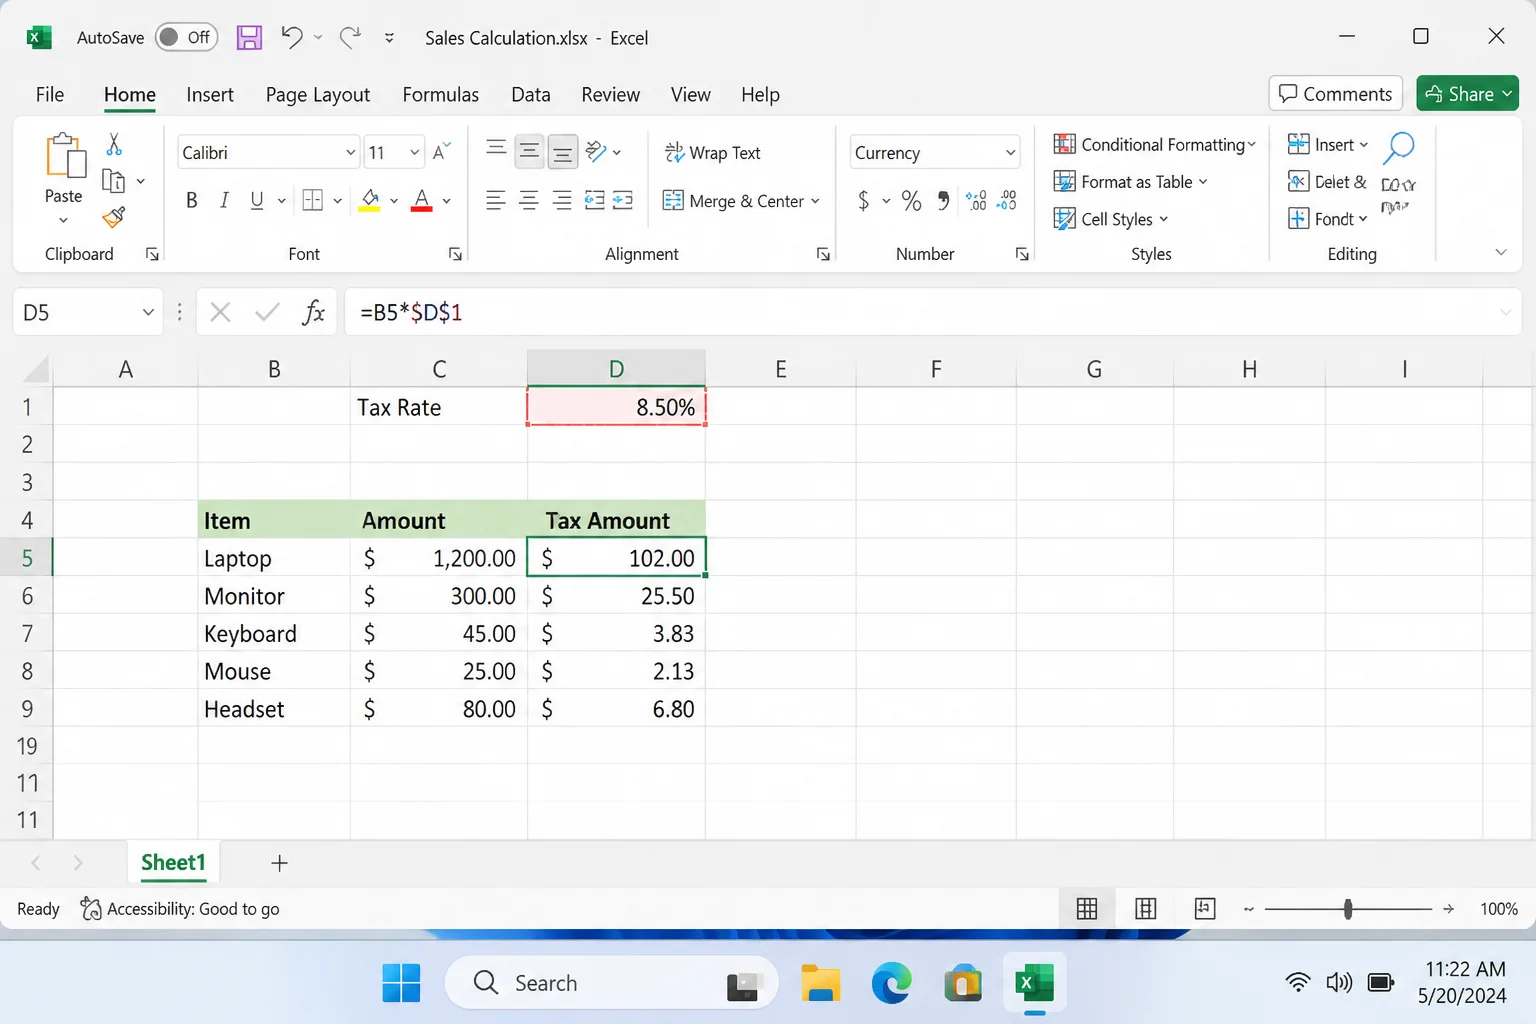Click Decrease Indent icon

point(595,201)
